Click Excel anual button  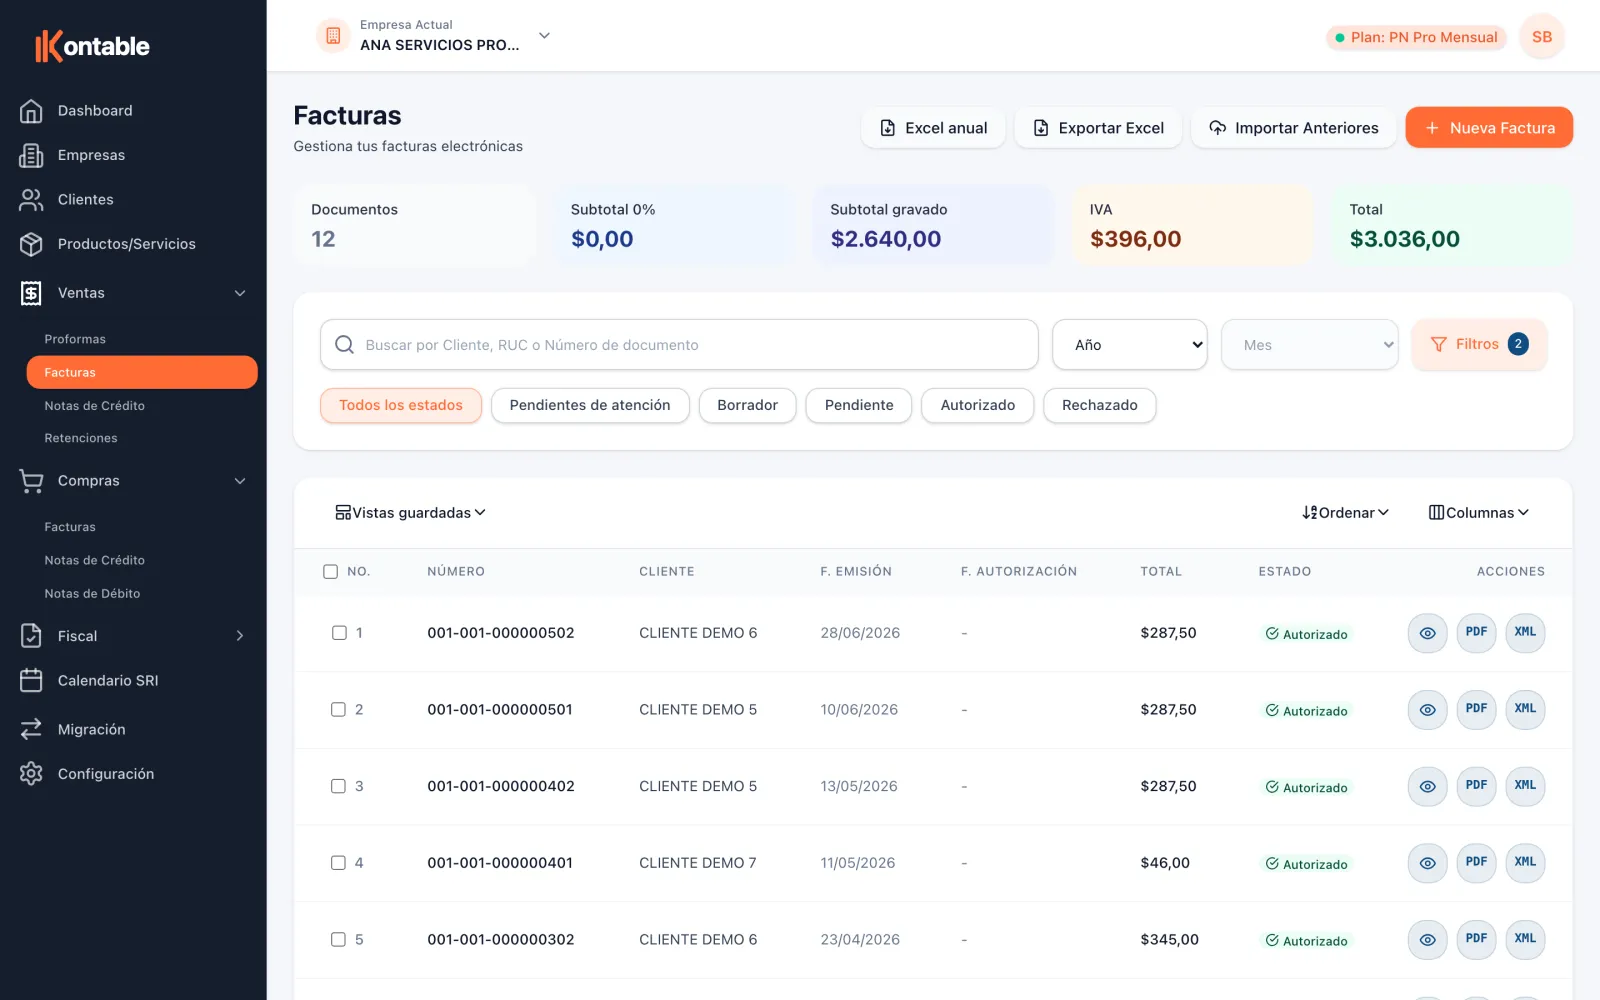[x=933, y=128]
